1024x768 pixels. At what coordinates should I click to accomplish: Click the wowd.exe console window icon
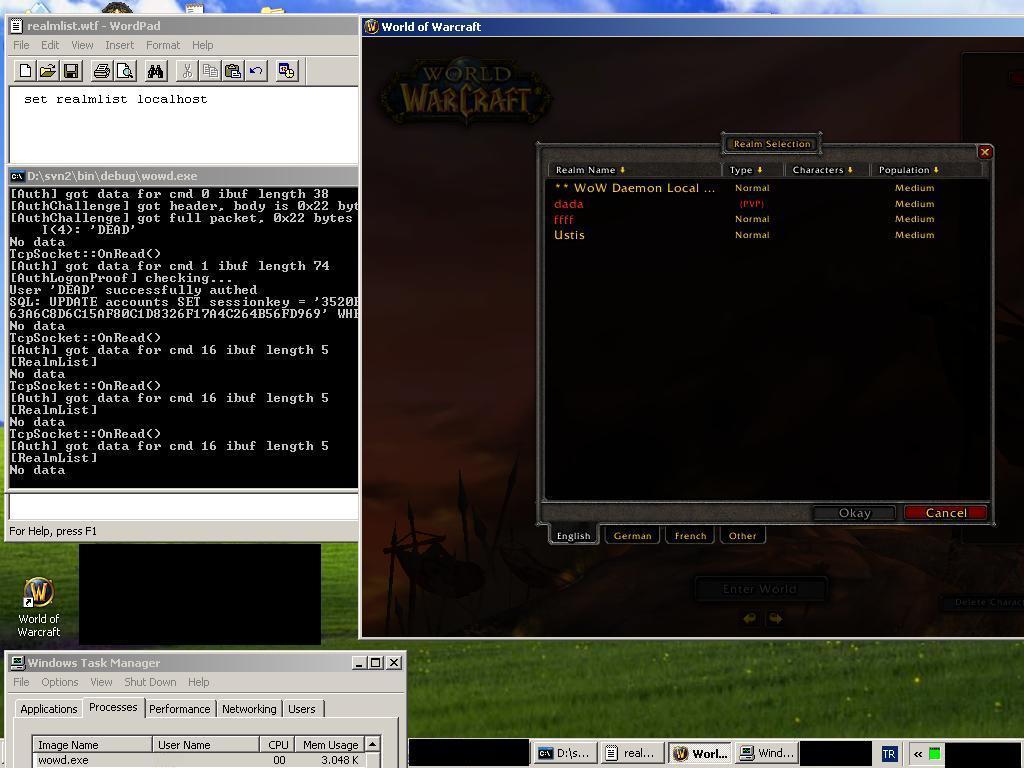[17, 176]
